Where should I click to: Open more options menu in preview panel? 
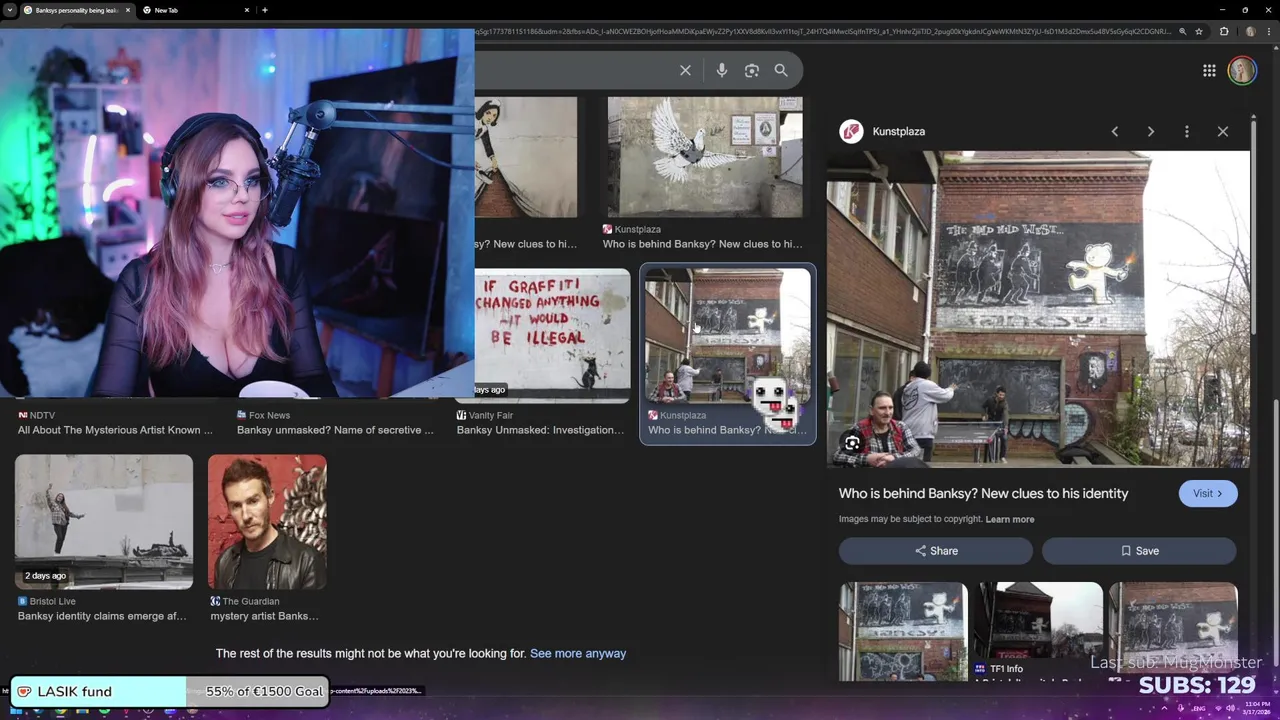[x=1187, y=131]
